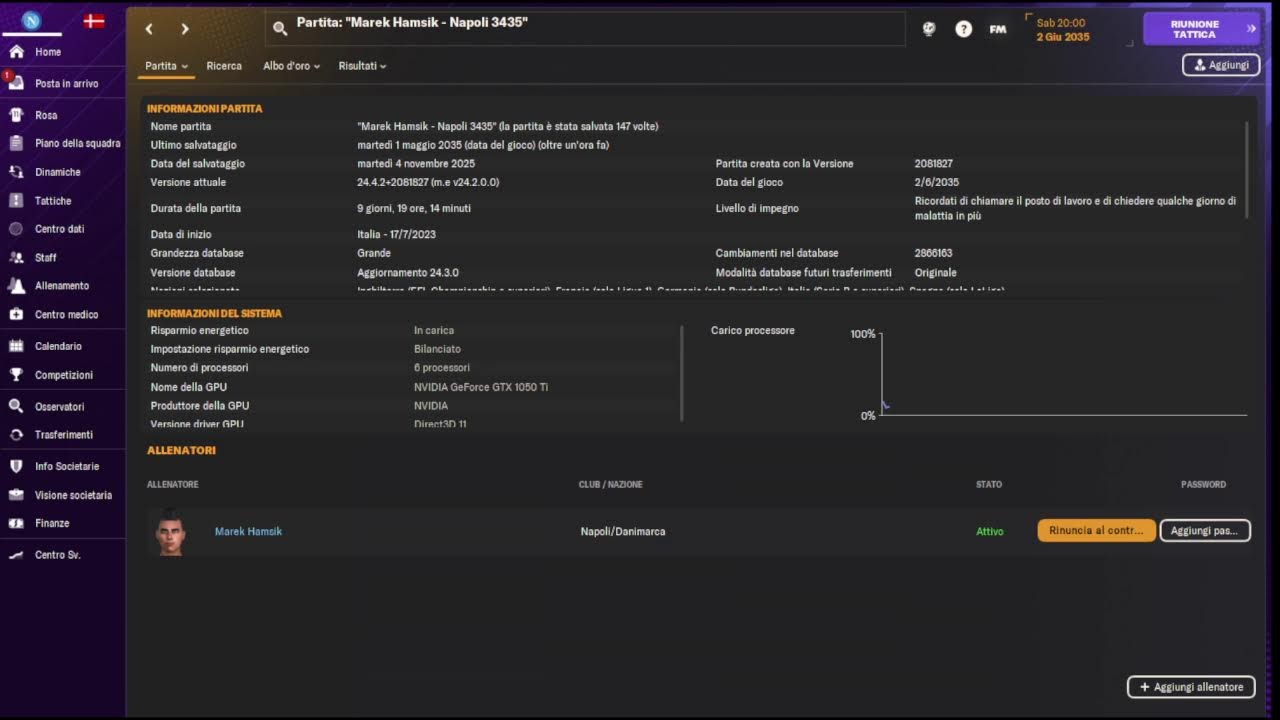Open Finanze money icon
The height and width of the screenshot is (720, 1280).
point(16,523)
